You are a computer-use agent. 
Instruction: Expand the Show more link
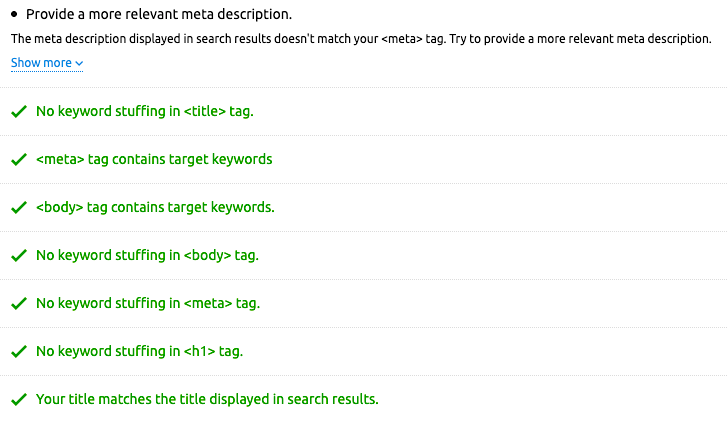coord(41,63)
